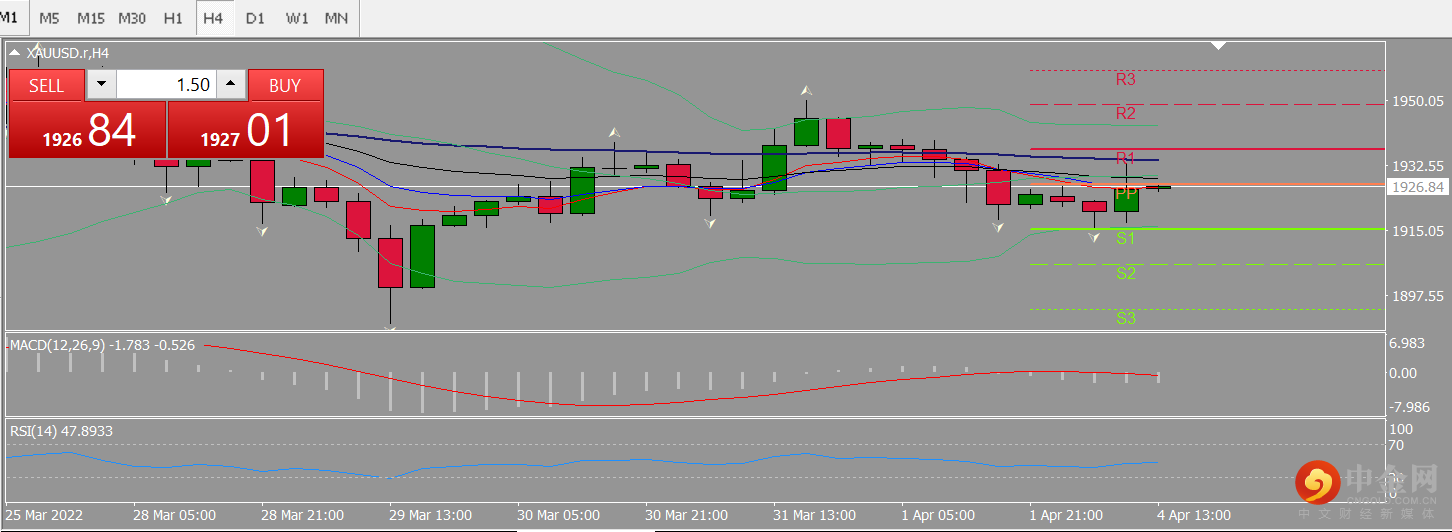Click the 28 Mar 21:00 time axis label
1452x532 pixels.
pos(302,515)
